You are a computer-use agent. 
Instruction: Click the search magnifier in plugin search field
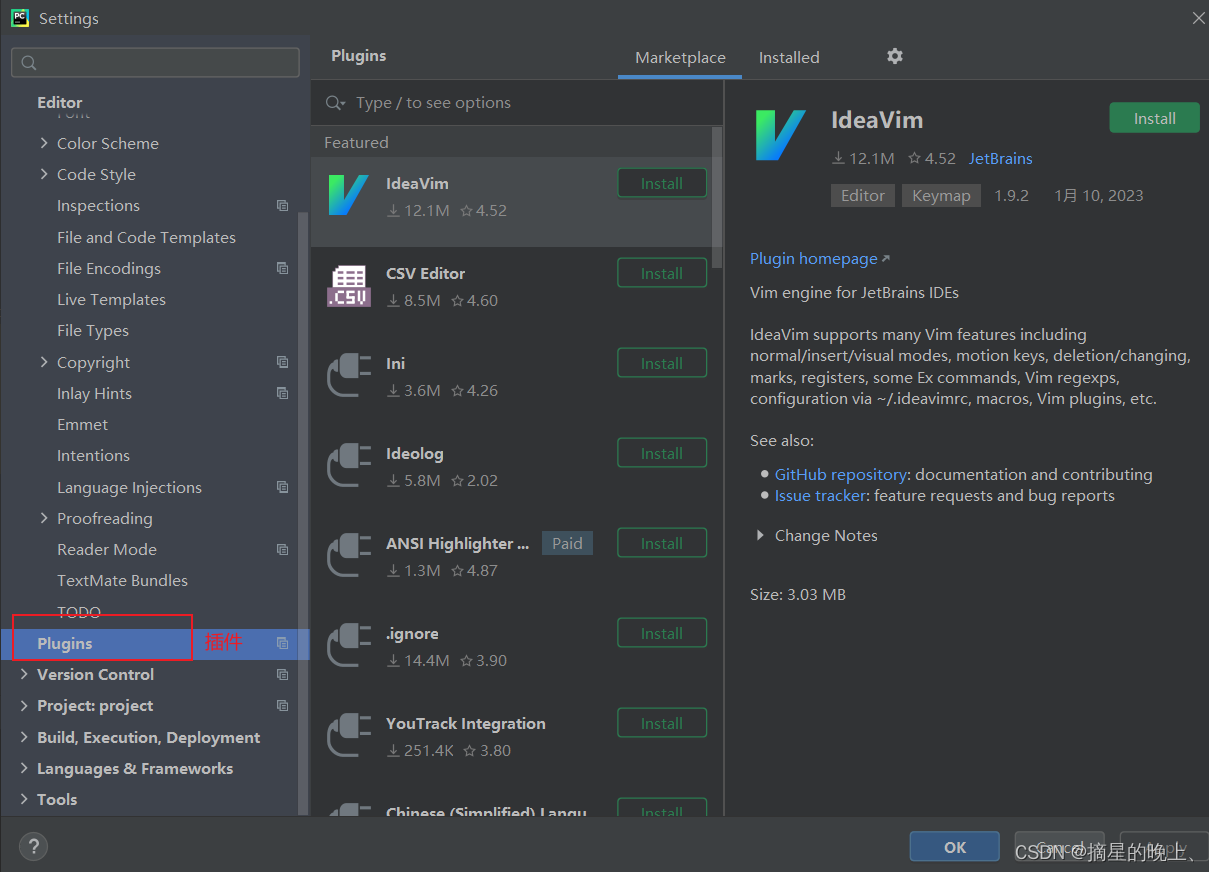pos(335,103)
